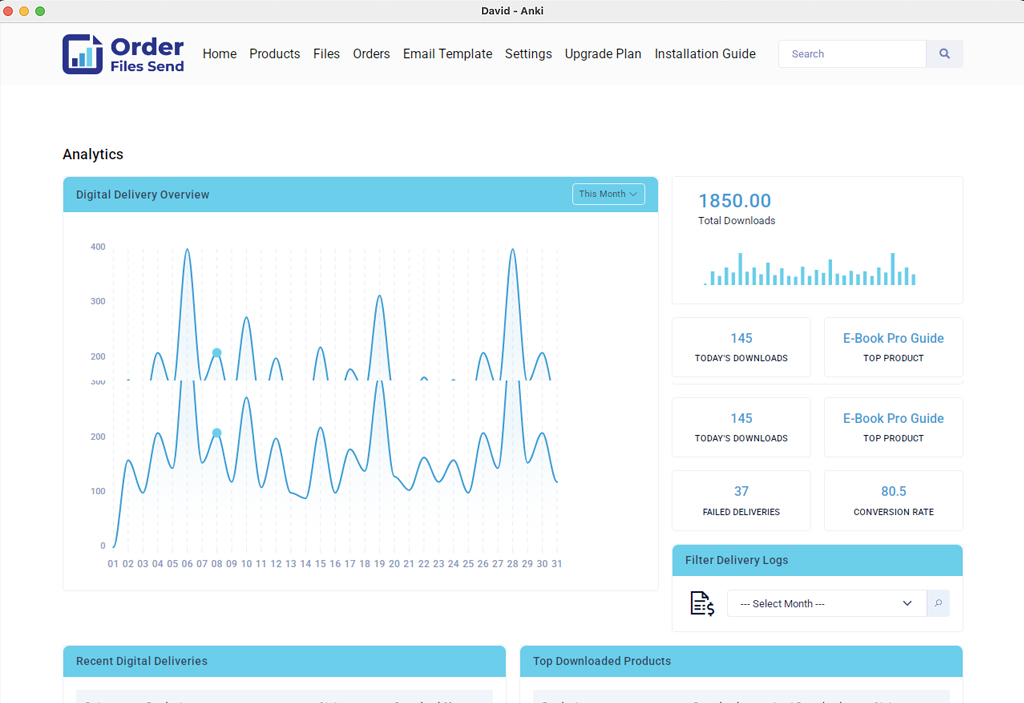This screenshot has width=1024, height=703.
Task: Click the macOS yellow minimize window button
Action: pos(24,11)
